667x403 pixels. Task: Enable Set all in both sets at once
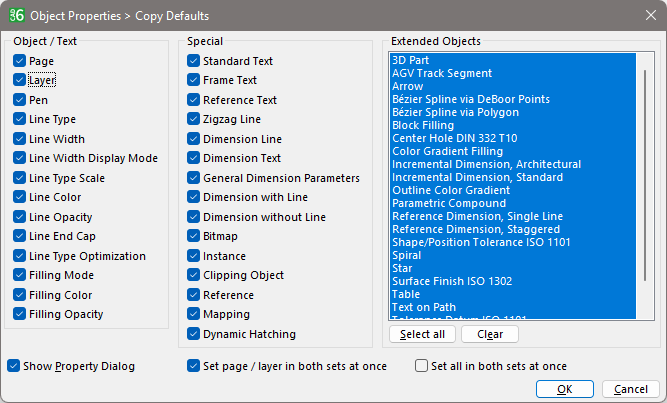coord(422,366)
